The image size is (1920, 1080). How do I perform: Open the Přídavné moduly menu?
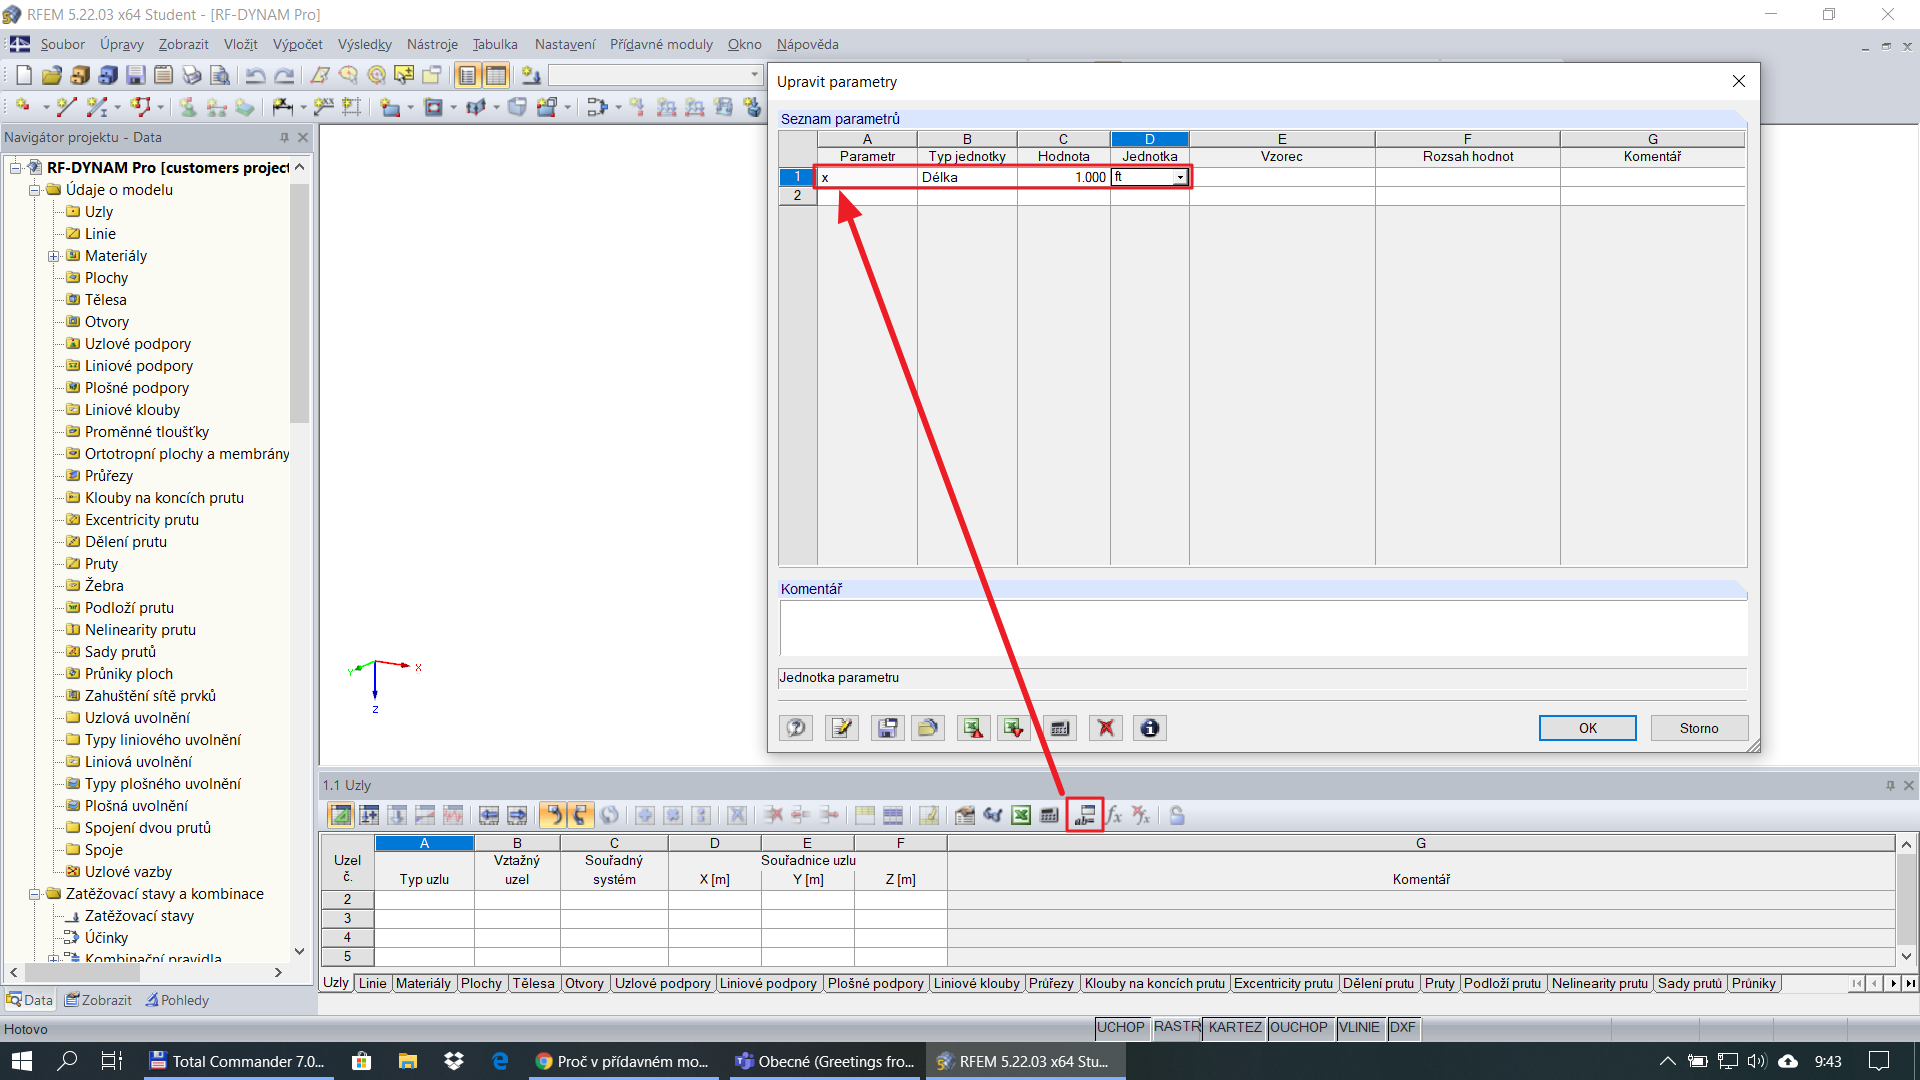click(x=661, y=44)
